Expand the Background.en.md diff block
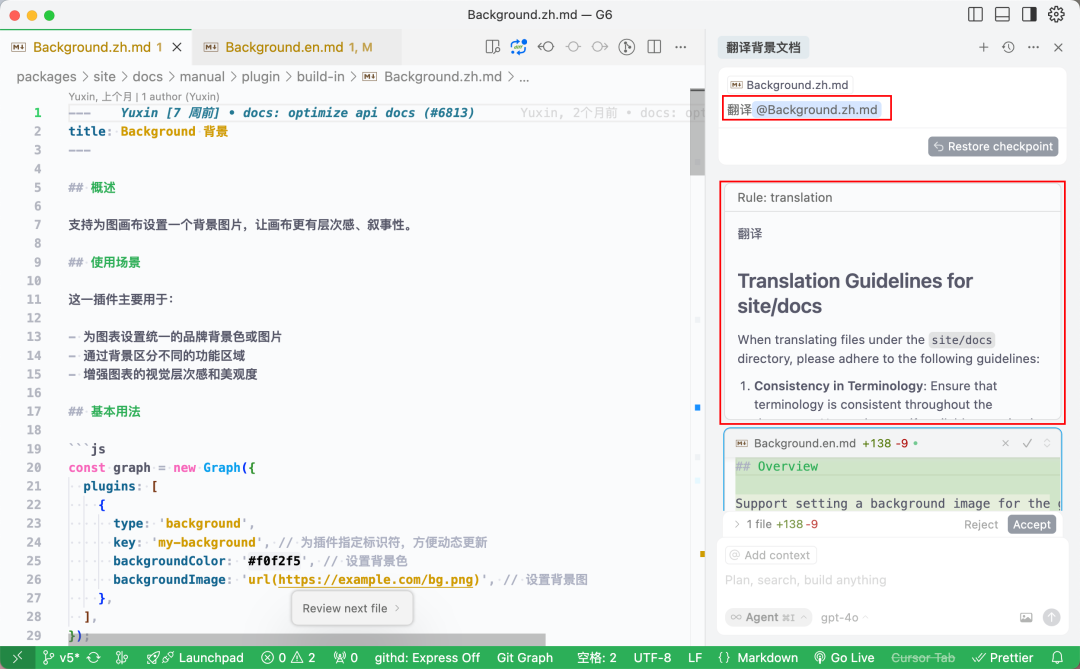Image resolution: width=1080 pixels, height=669 pixels. [x=1047, y=443]
